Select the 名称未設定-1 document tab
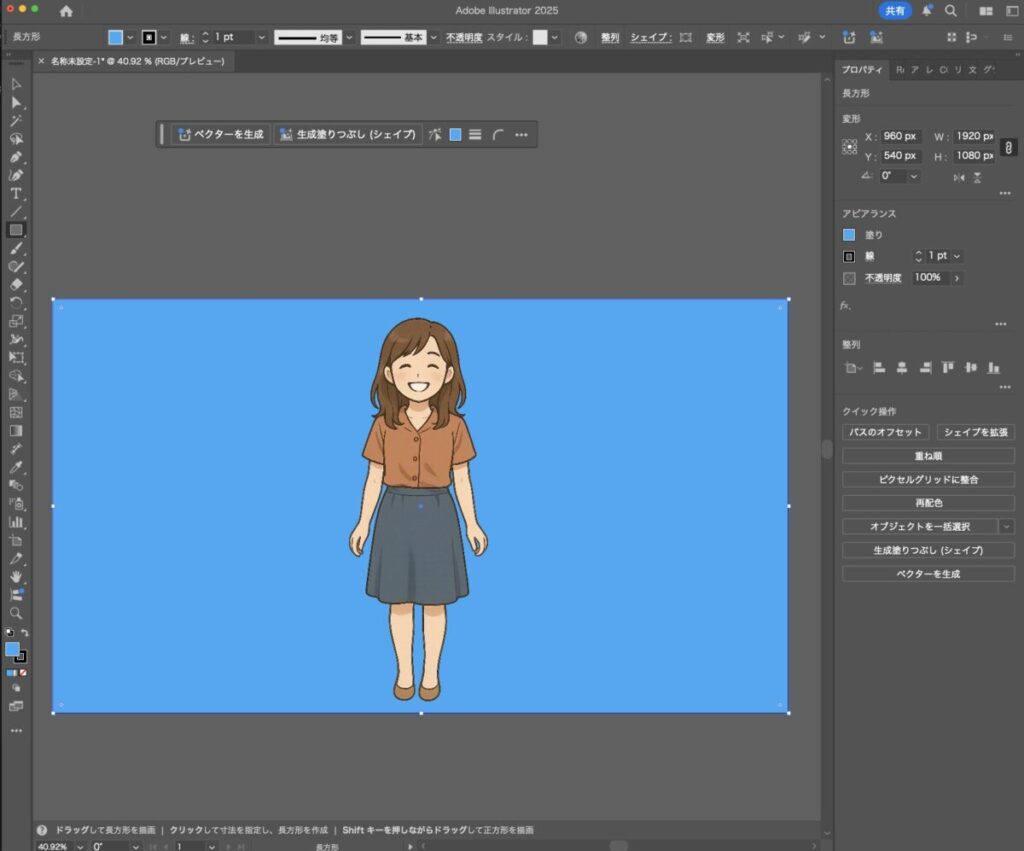 pyautogui.click(x=137, y=61)
